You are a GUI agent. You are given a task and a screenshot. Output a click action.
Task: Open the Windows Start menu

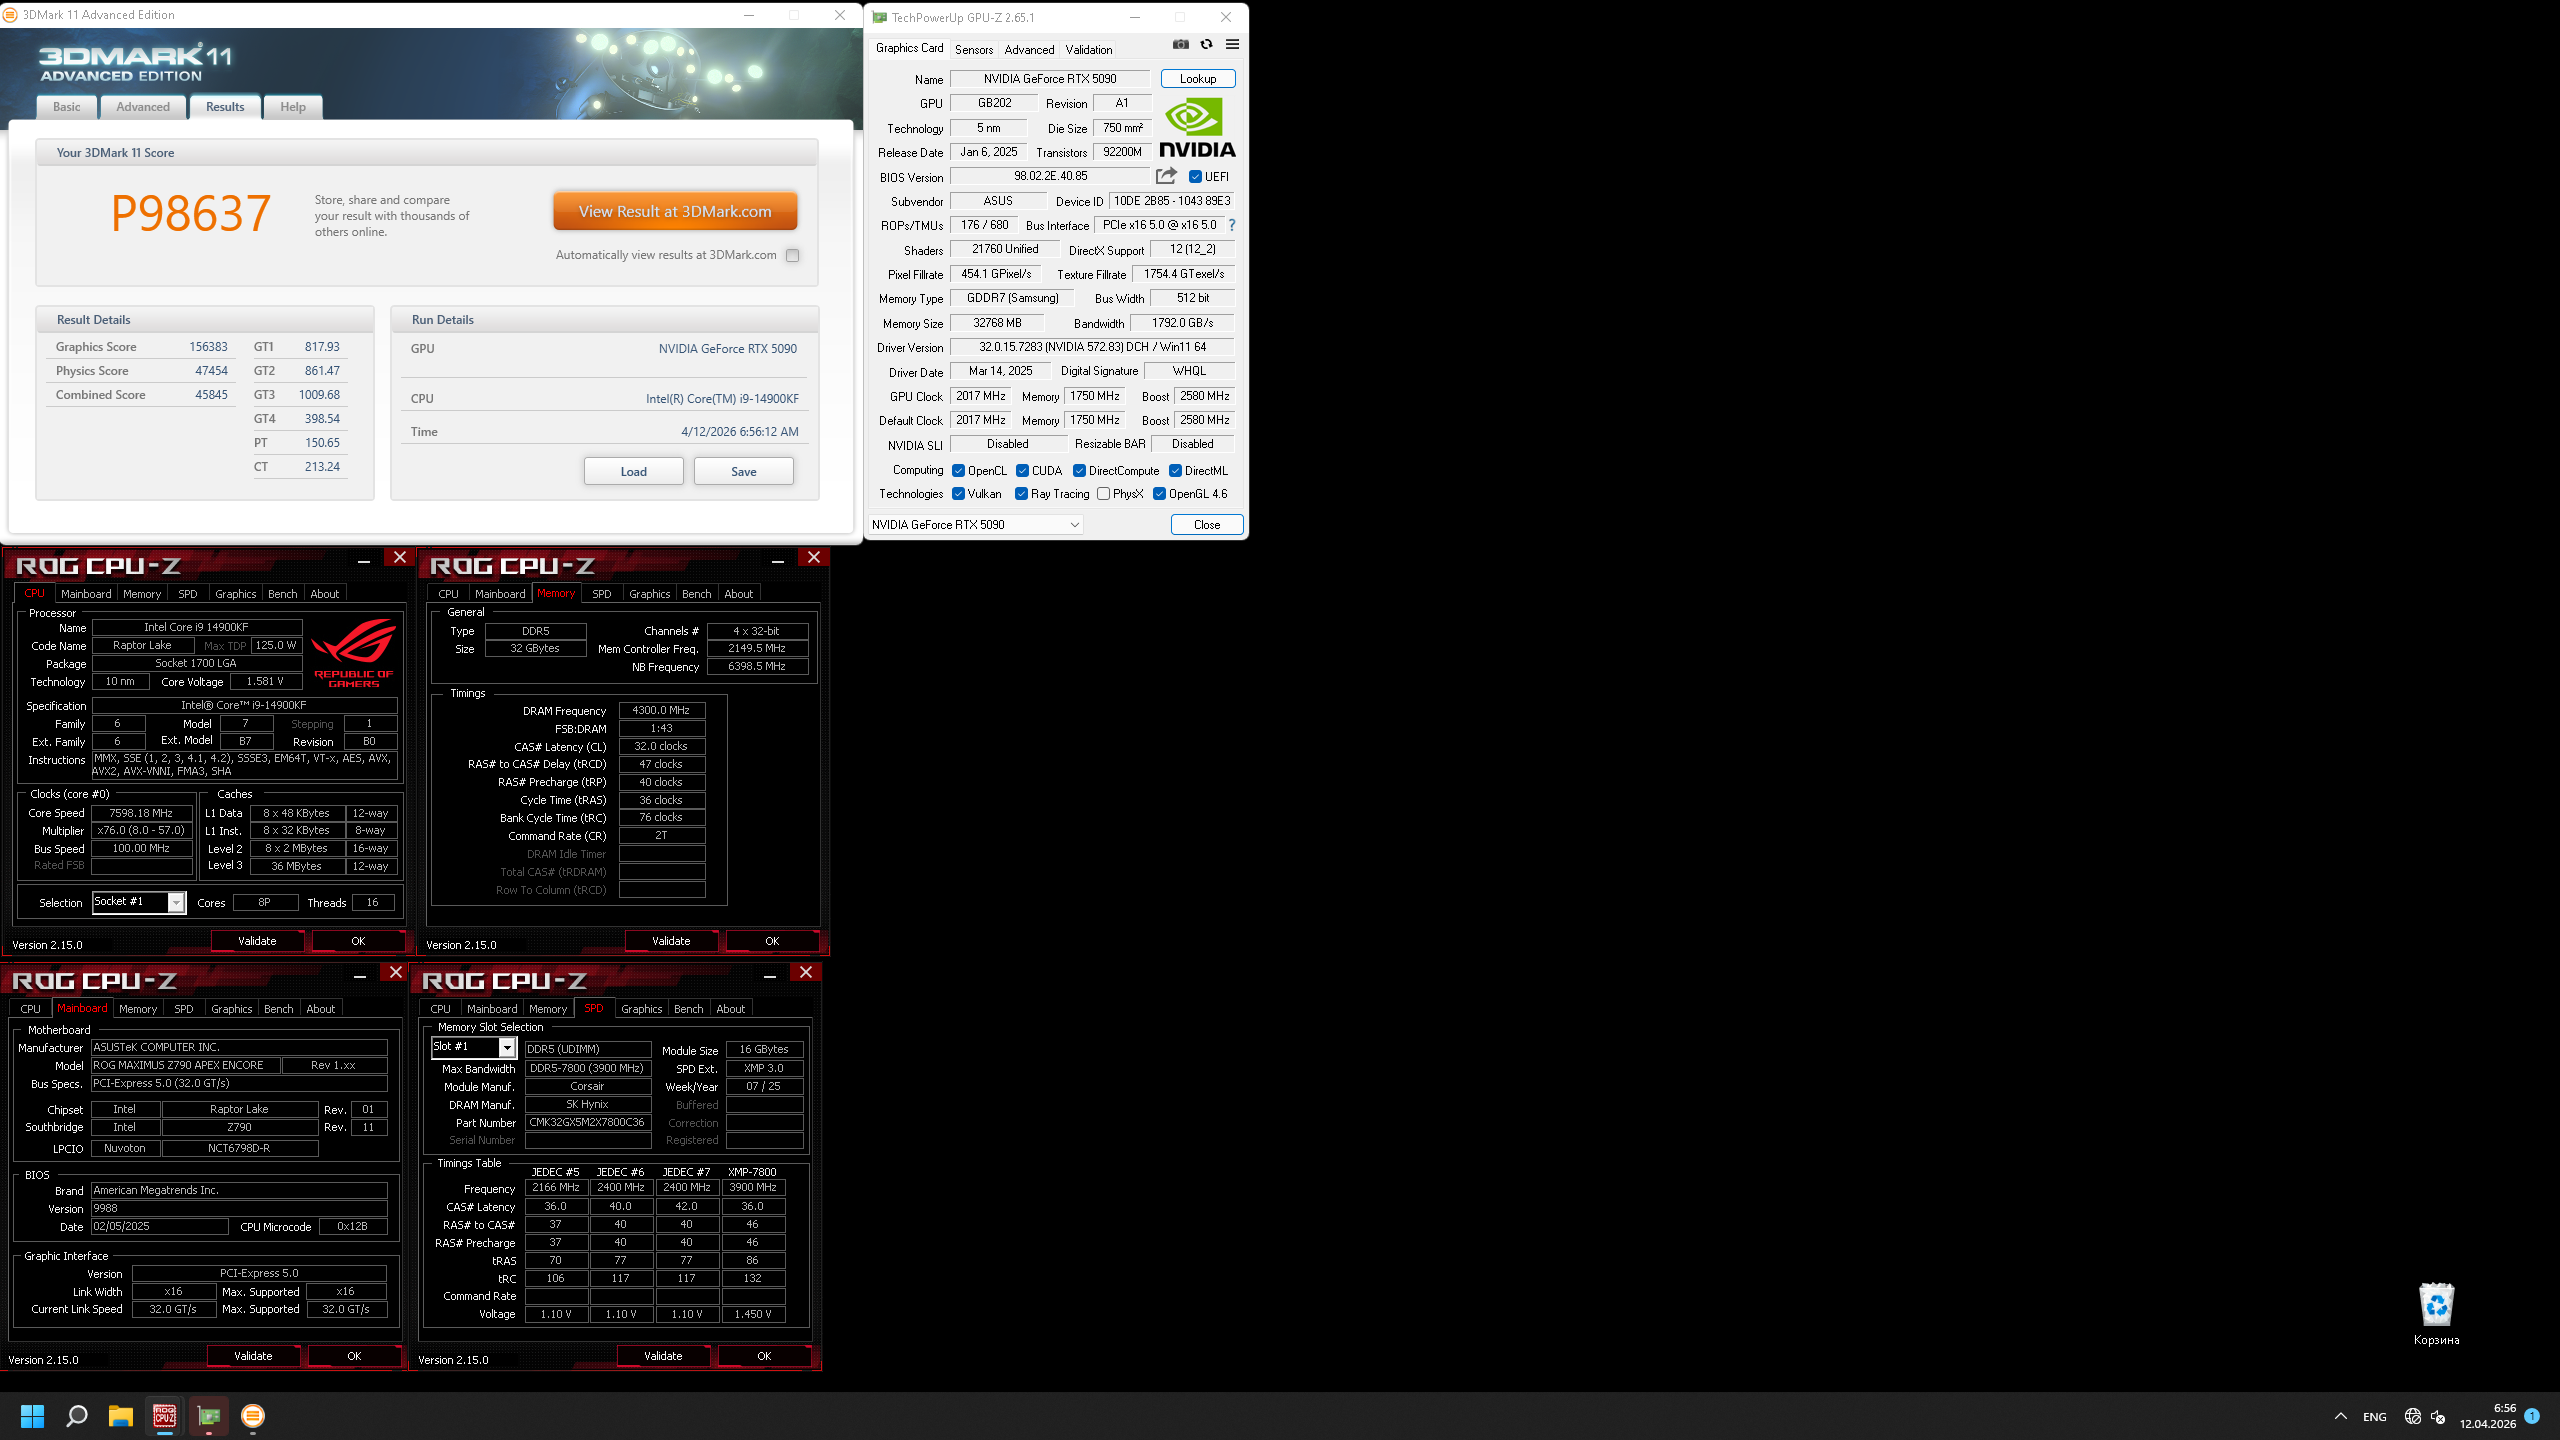click(32, 1416)
